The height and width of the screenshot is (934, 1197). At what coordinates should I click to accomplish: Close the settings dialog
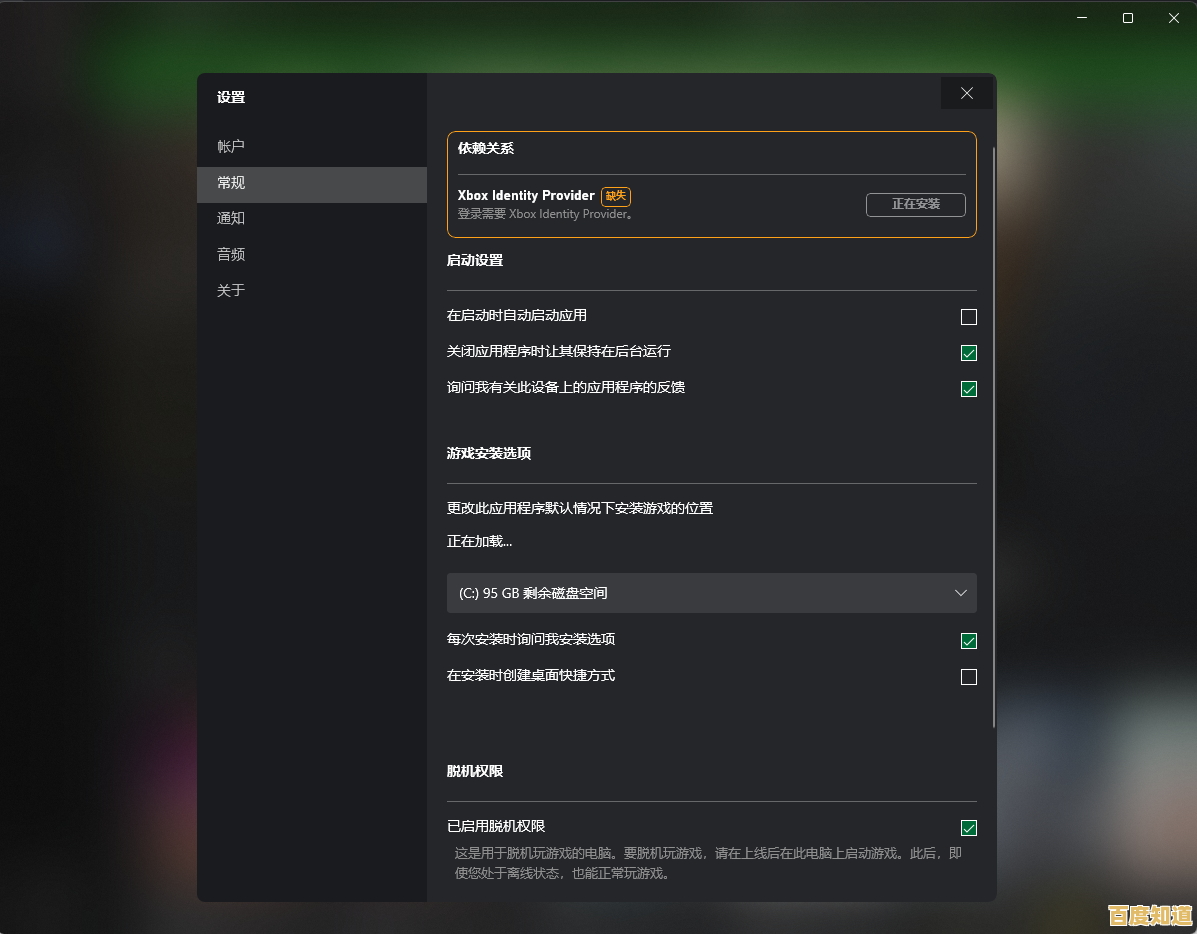click(966, 92)
